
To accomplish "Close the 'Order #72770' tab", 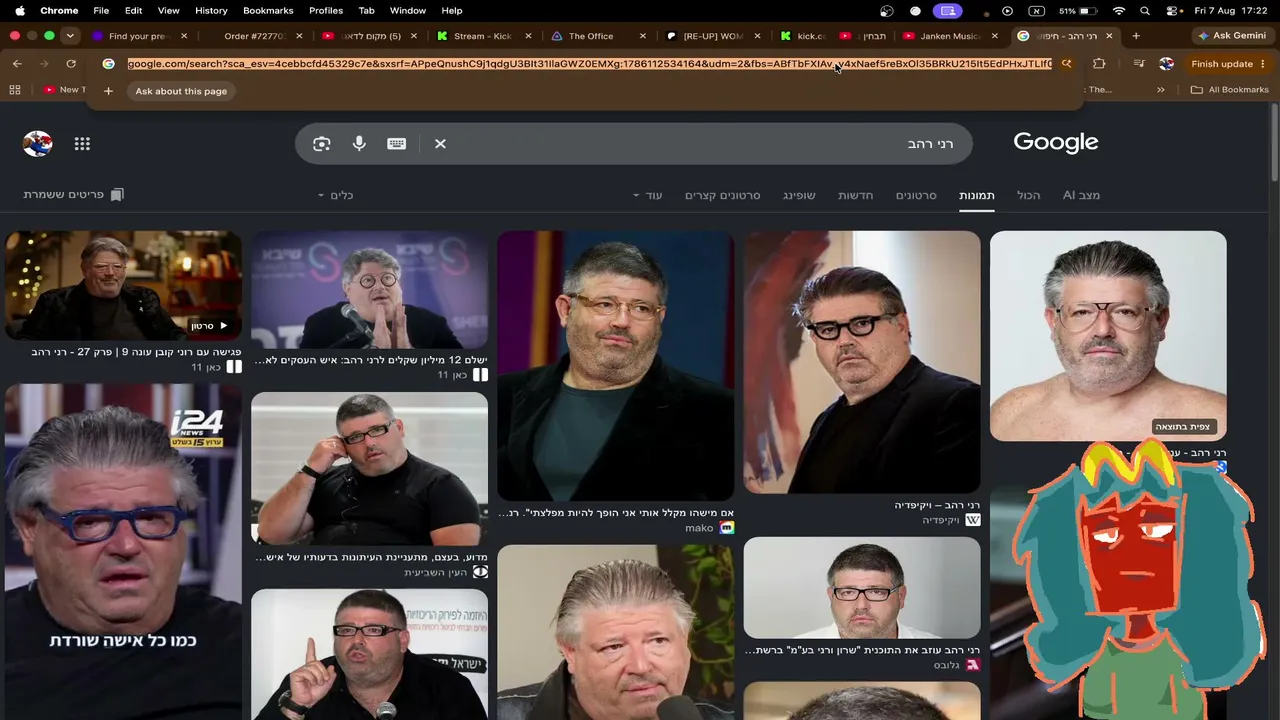I will click(x=299, y=36).
